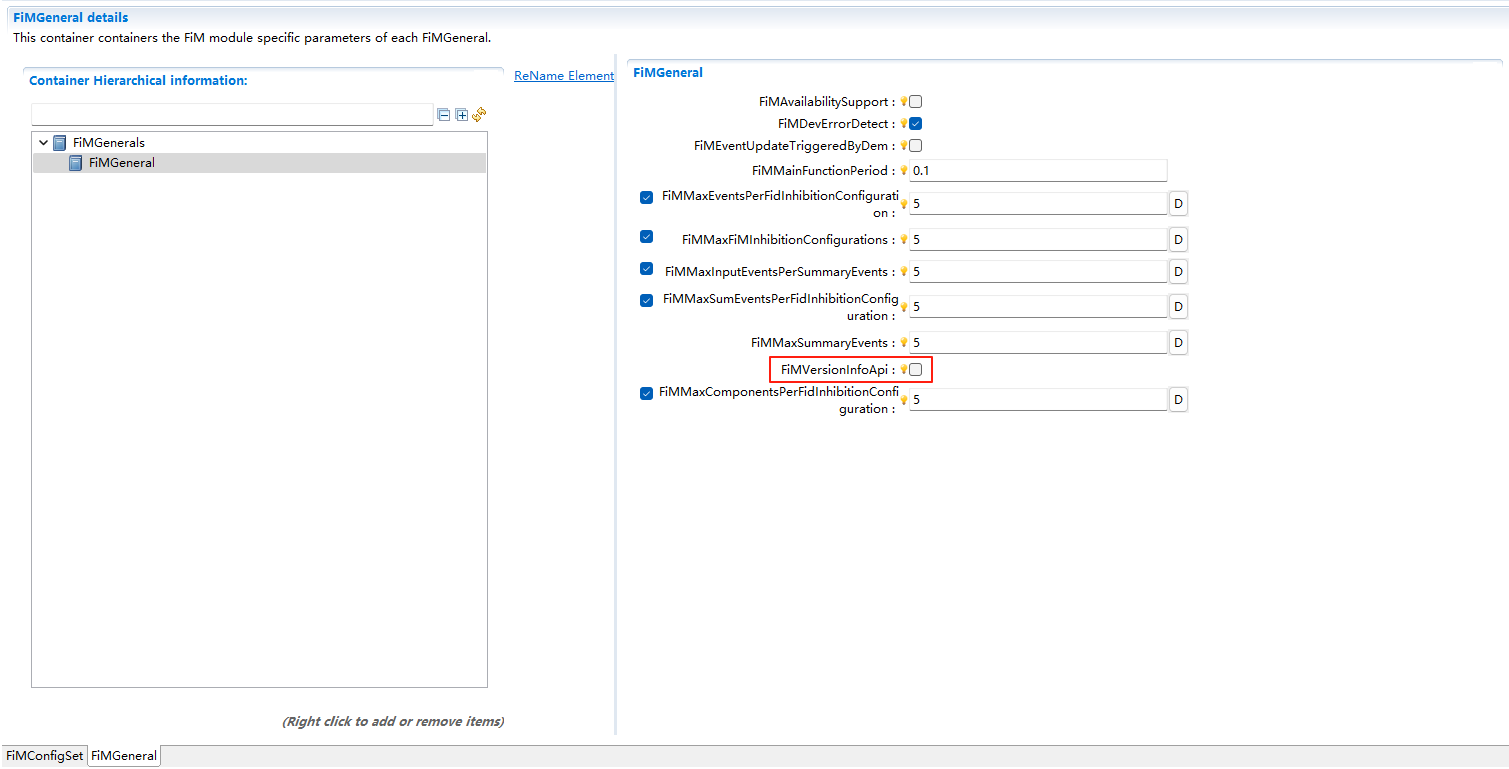Toggle the FiMAvailabilitySupport checkbox
This screenshot has height=769, width=1509.
click(x=913, y=101)
